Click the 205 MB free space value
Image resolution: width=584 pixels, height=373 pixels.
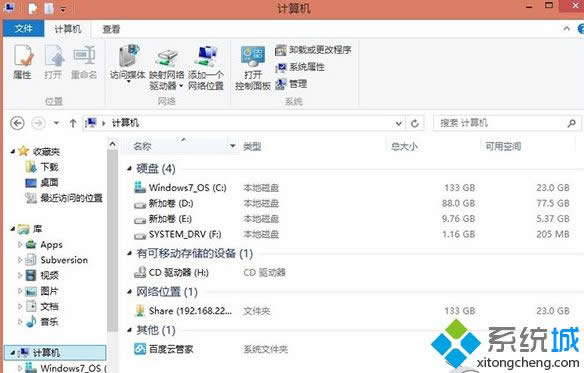pos(553,234)
